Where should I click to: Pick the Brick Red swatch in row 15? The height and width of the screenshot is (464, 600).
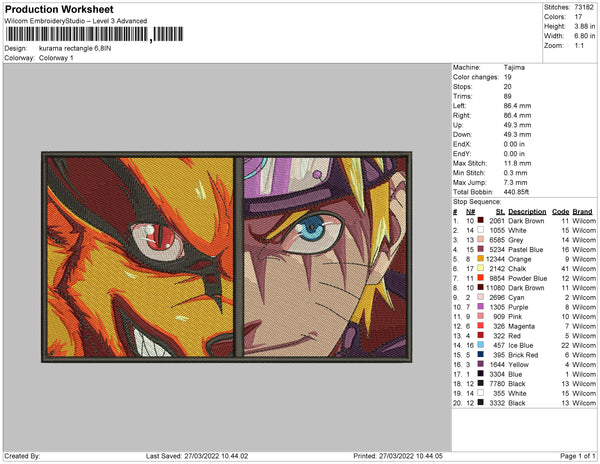480,354
